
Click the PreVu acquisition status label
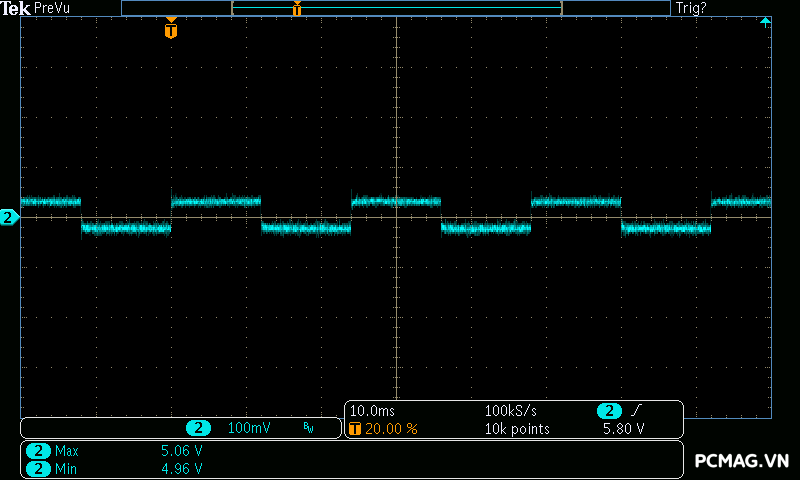coord(52,8)
